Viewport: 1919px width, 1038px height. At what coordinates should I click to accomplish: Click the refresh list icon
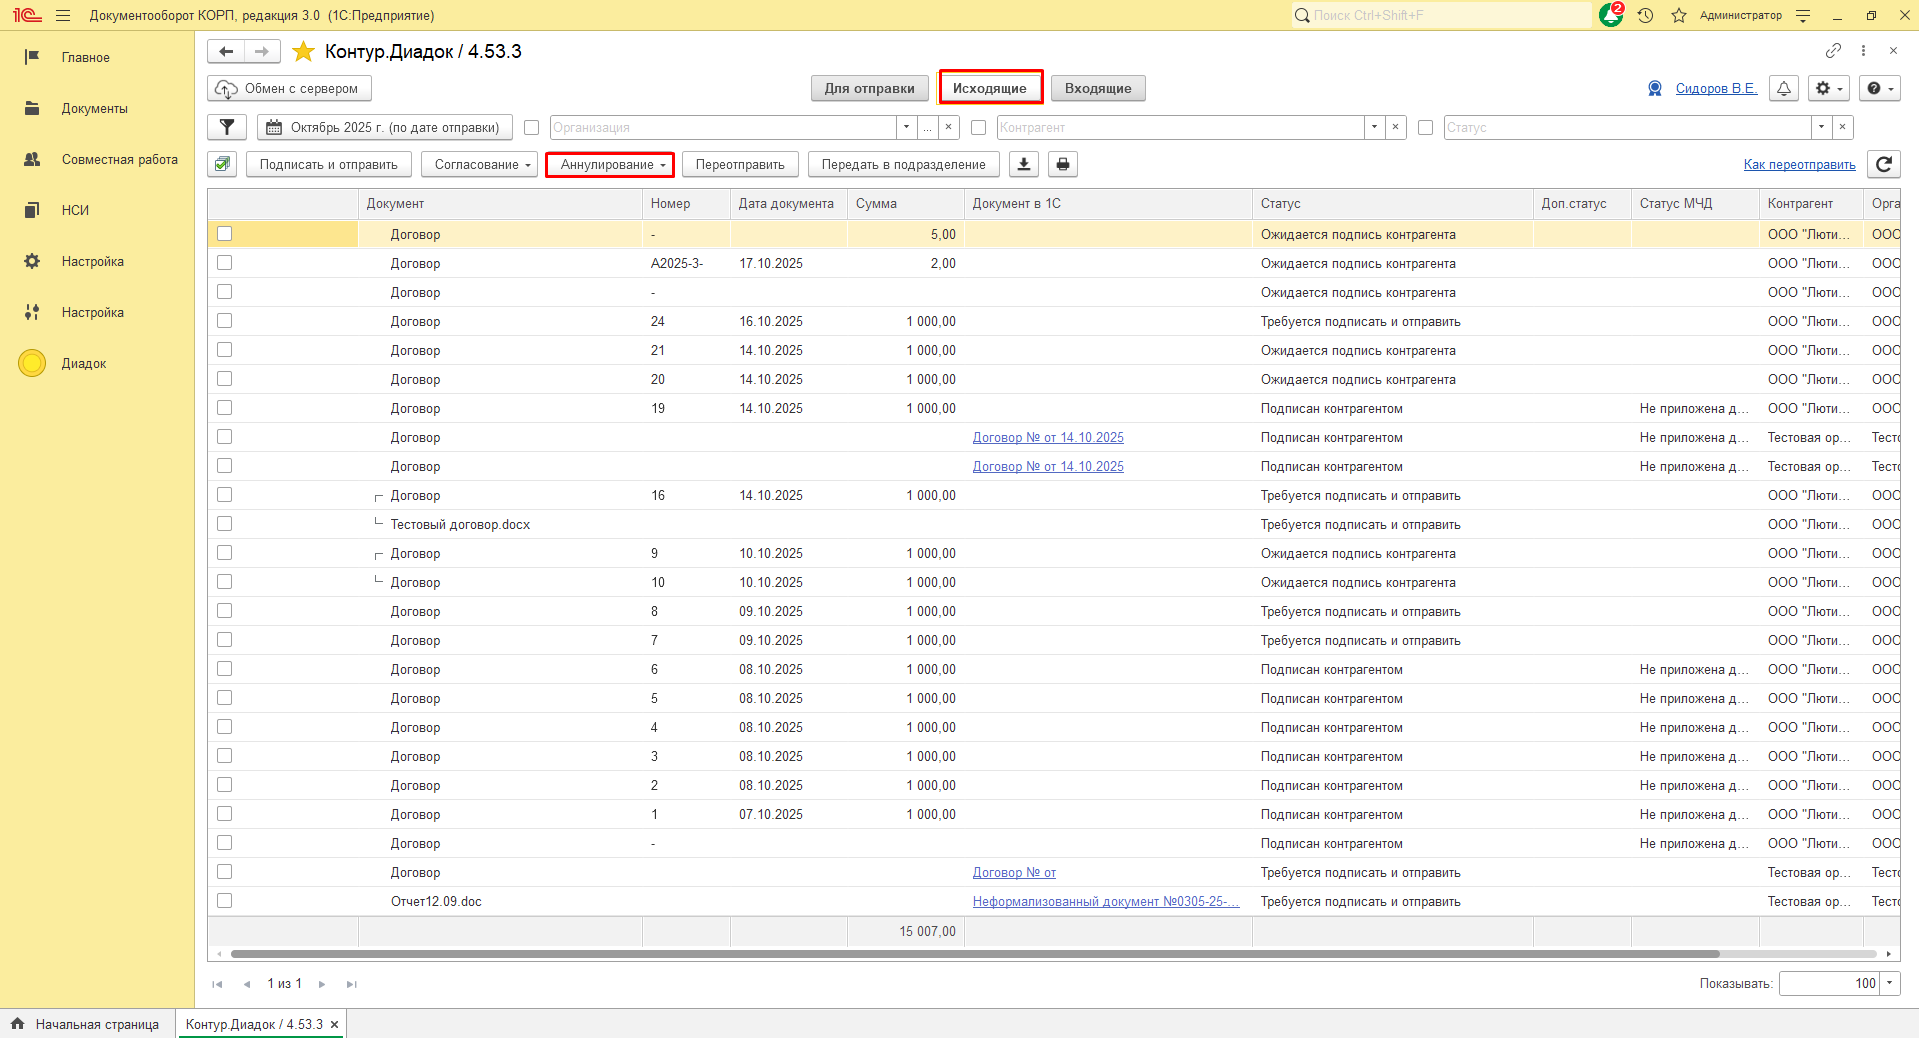[x=1884, y=164]
